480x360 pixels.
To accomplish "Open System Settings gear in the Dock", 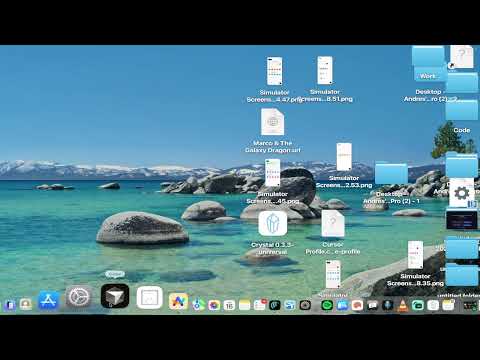I will [78, 296].
